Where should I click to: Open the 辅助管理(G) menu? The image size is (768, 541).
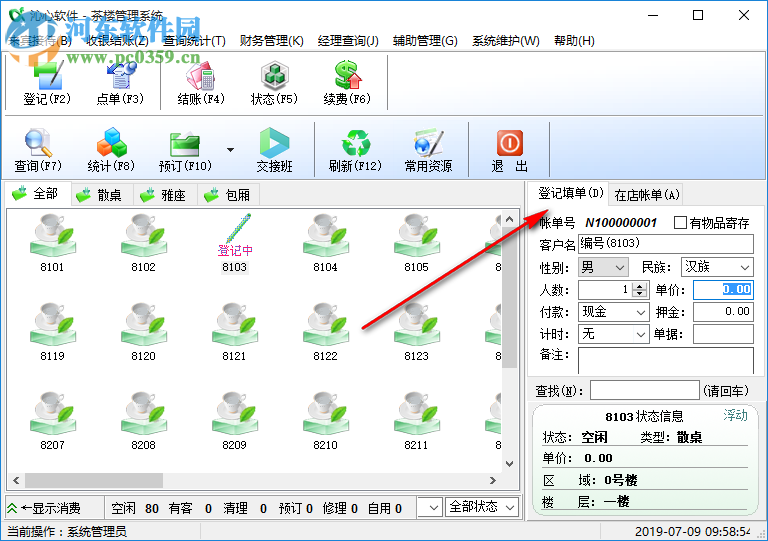425,41
